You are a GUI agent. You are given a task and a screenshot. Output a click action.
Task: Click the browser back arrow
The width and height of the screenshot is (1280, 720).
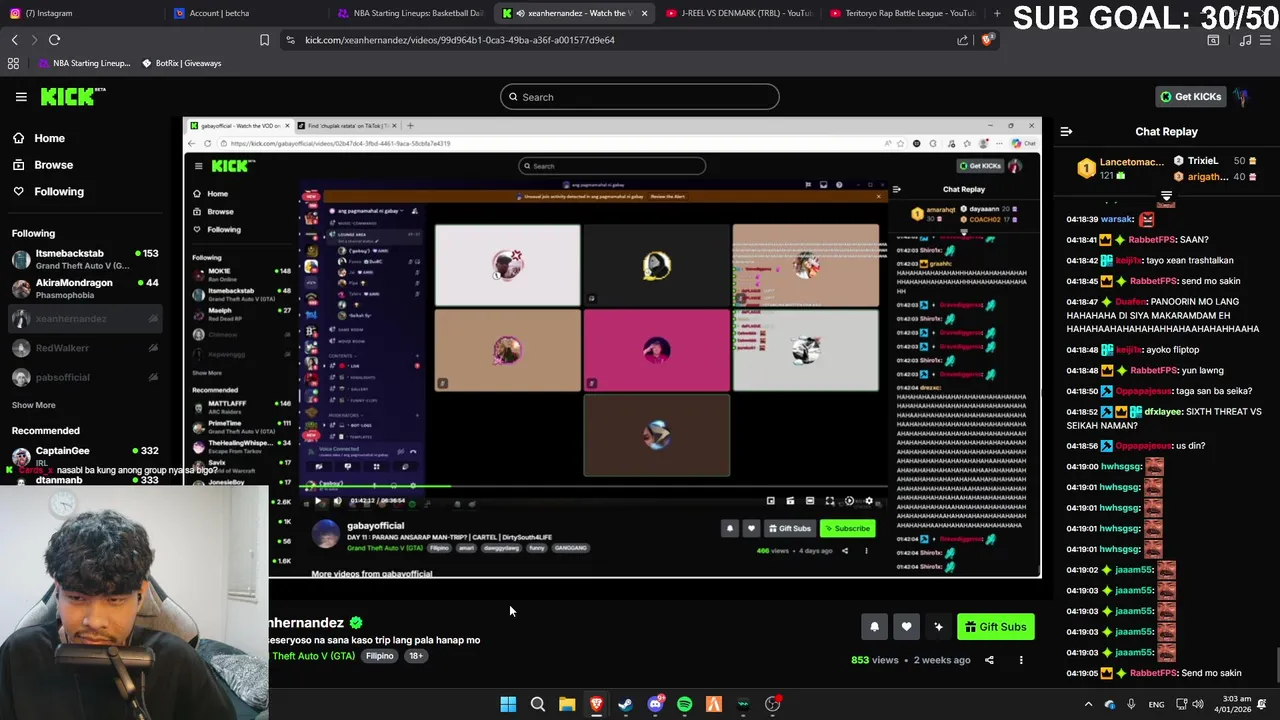pos(14,40)
